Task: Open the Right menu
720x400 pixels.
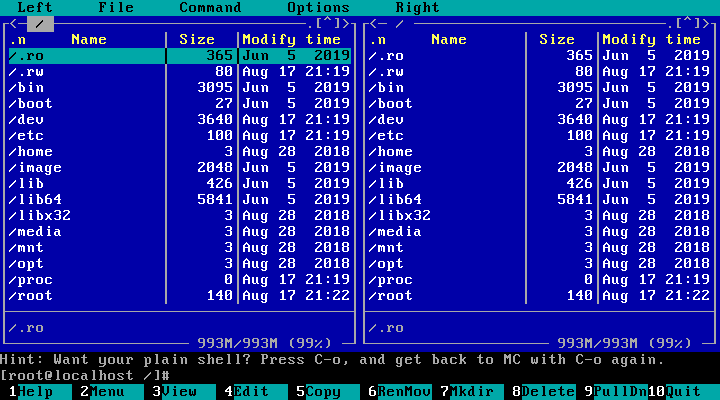Action: [x=417, y=7]
